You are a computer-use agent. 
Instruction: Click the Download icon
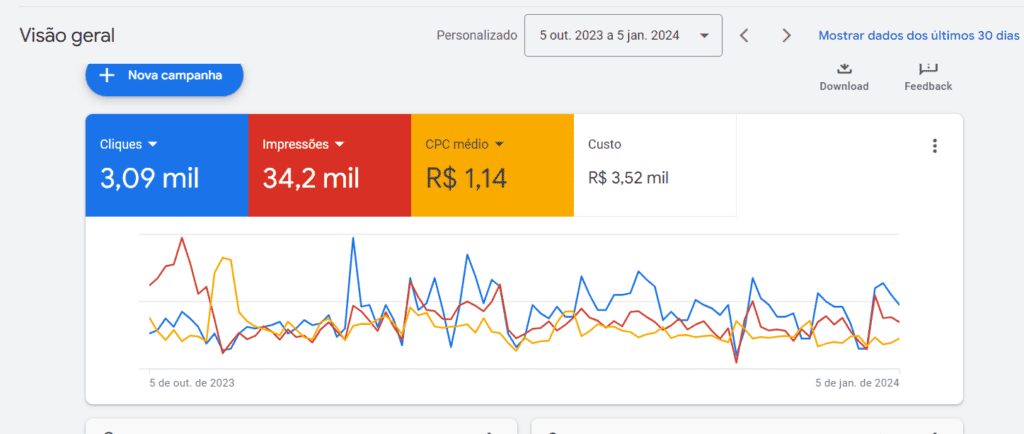point(844,68)
